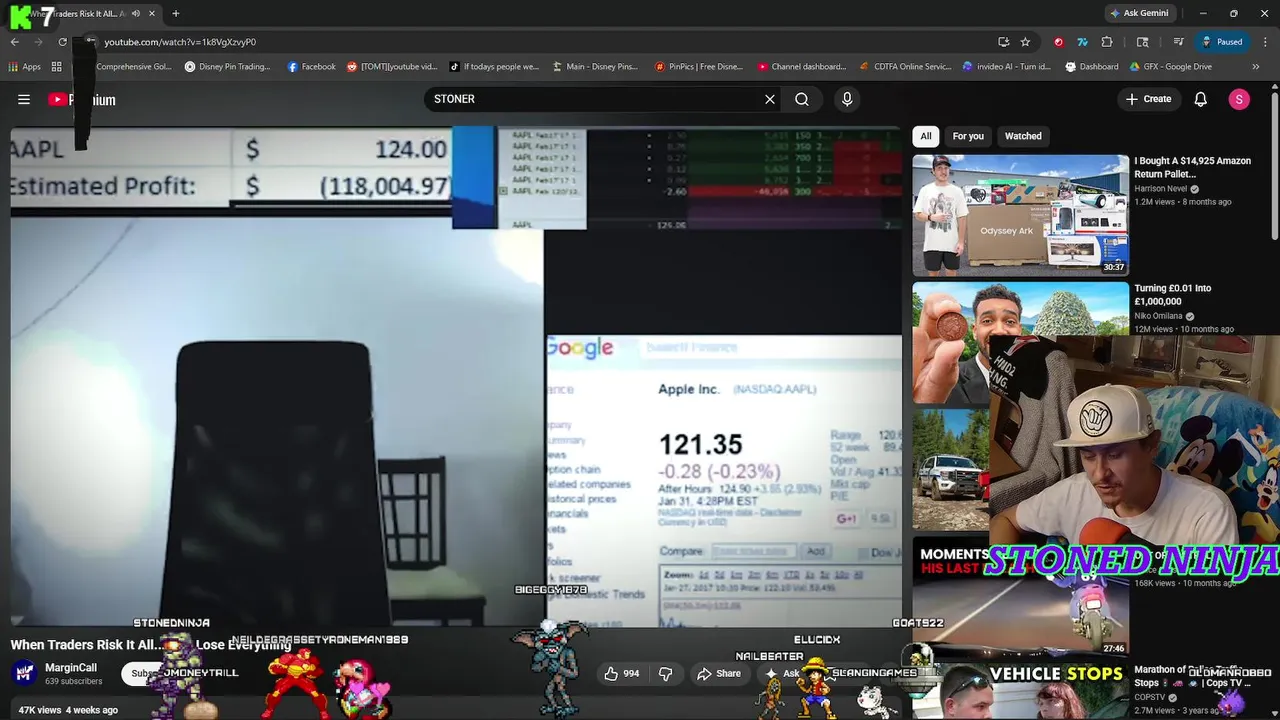
Task: Open a new browser tab
Action: pyautogui.click(x=176, y=14)
